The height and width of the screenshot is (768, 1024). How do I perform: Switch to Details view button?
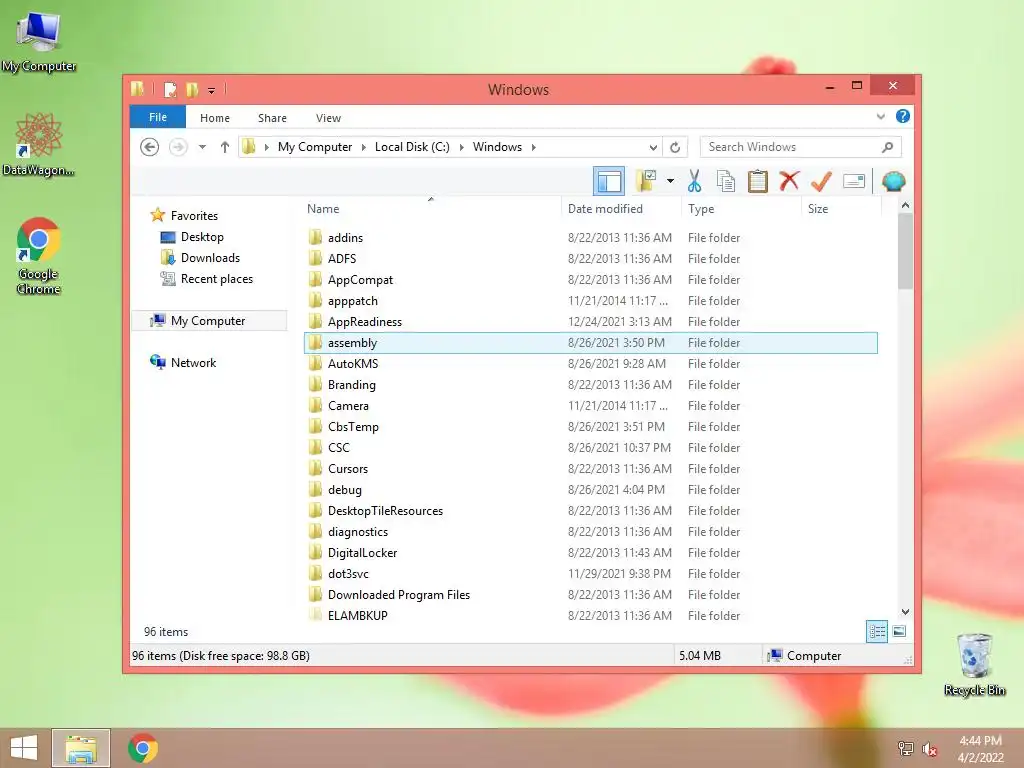click(876, 632)
